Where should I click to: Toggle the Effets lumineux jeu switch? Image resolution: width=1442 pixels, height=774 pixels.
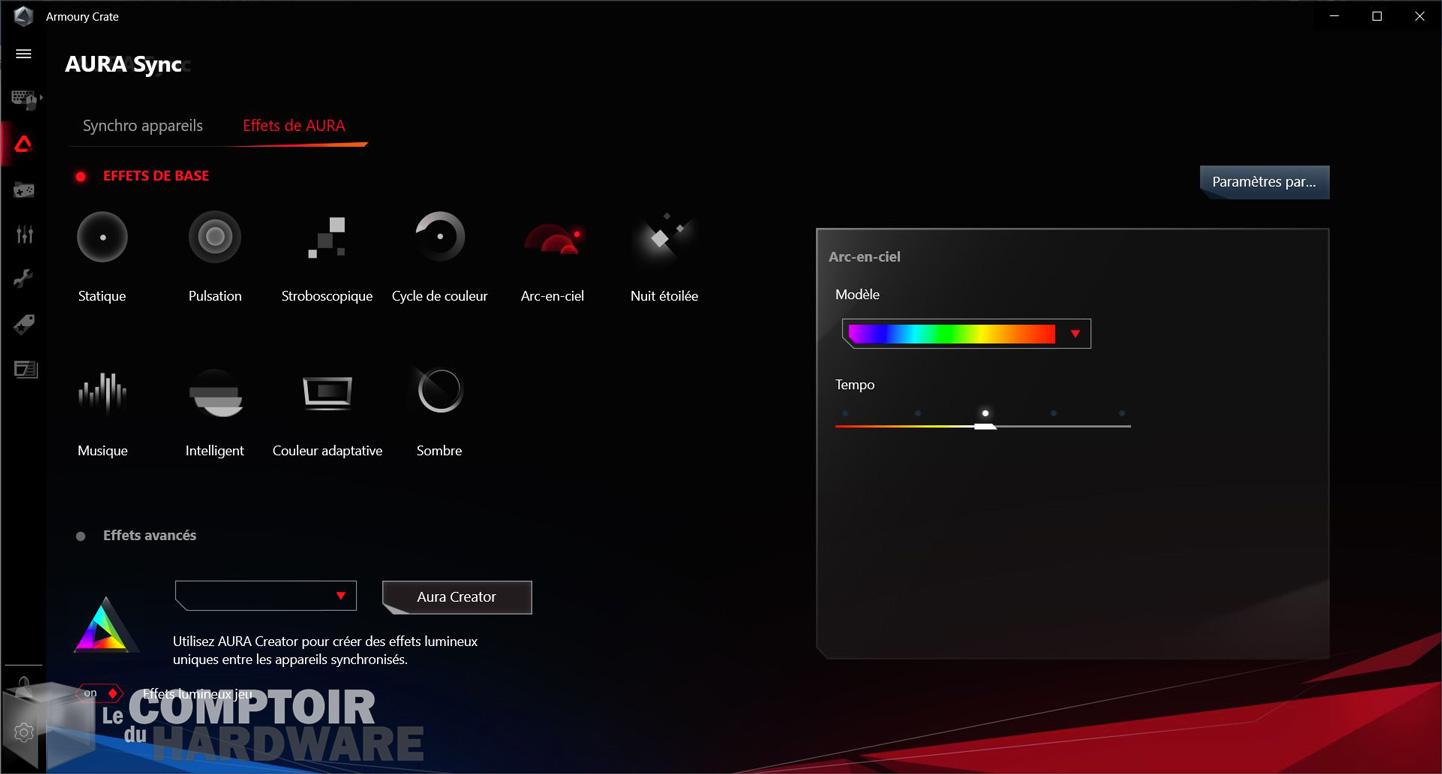(x=101, y=693)
